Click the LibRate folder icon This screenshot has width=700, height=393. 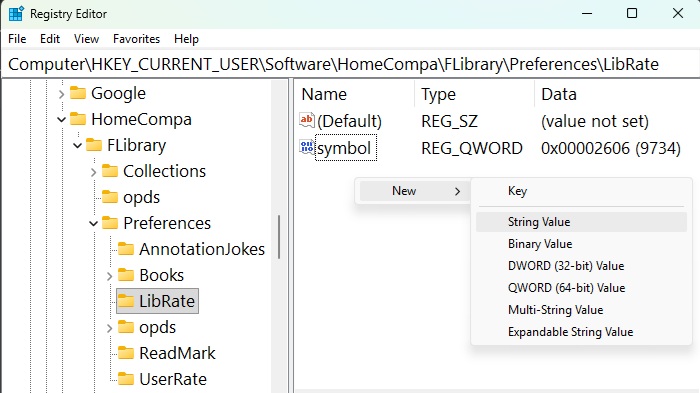pyautogui.click(x=126, y=301)
